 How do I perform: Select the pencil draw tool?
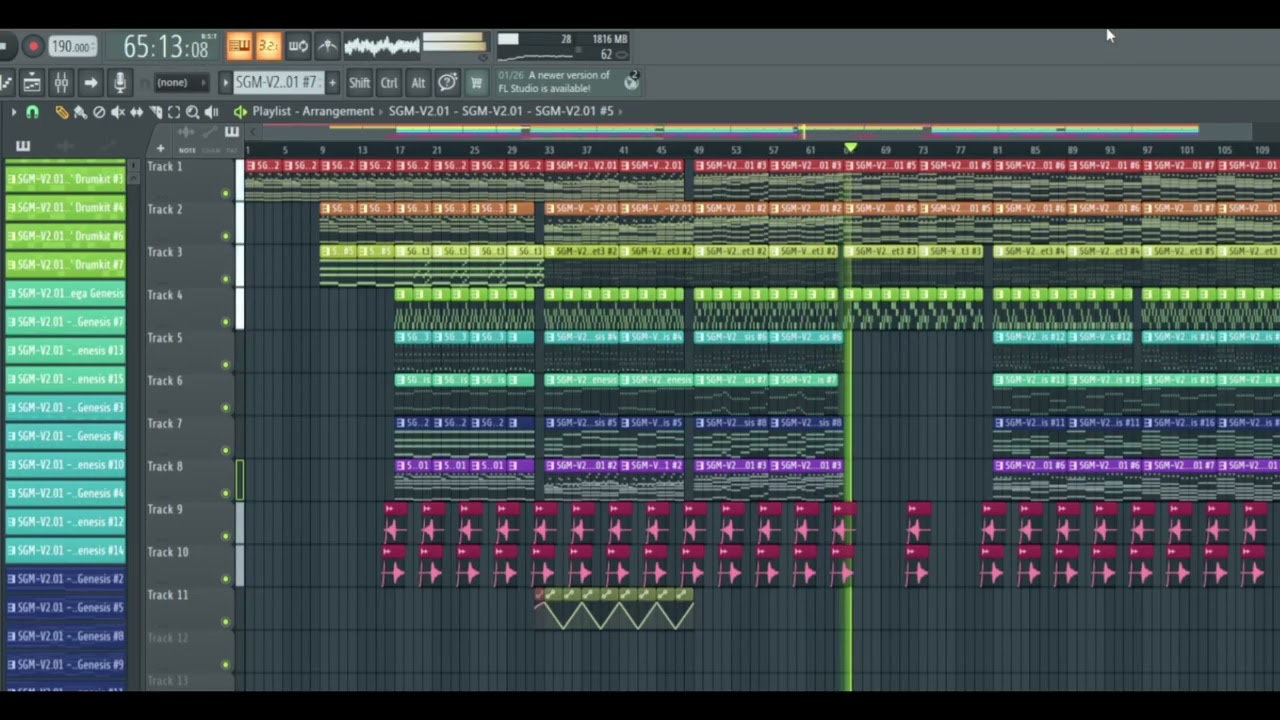(x=62, y=112)
